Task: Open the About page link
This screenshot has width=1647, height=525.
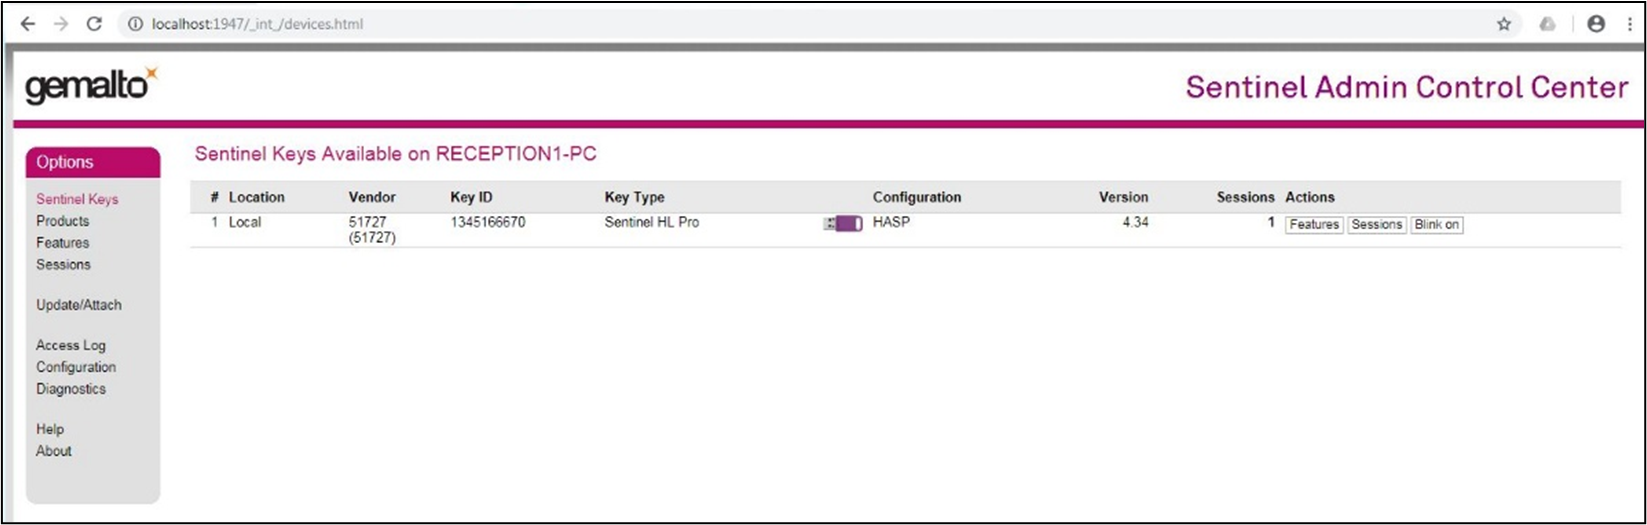Action: click(x=54, y=451)
